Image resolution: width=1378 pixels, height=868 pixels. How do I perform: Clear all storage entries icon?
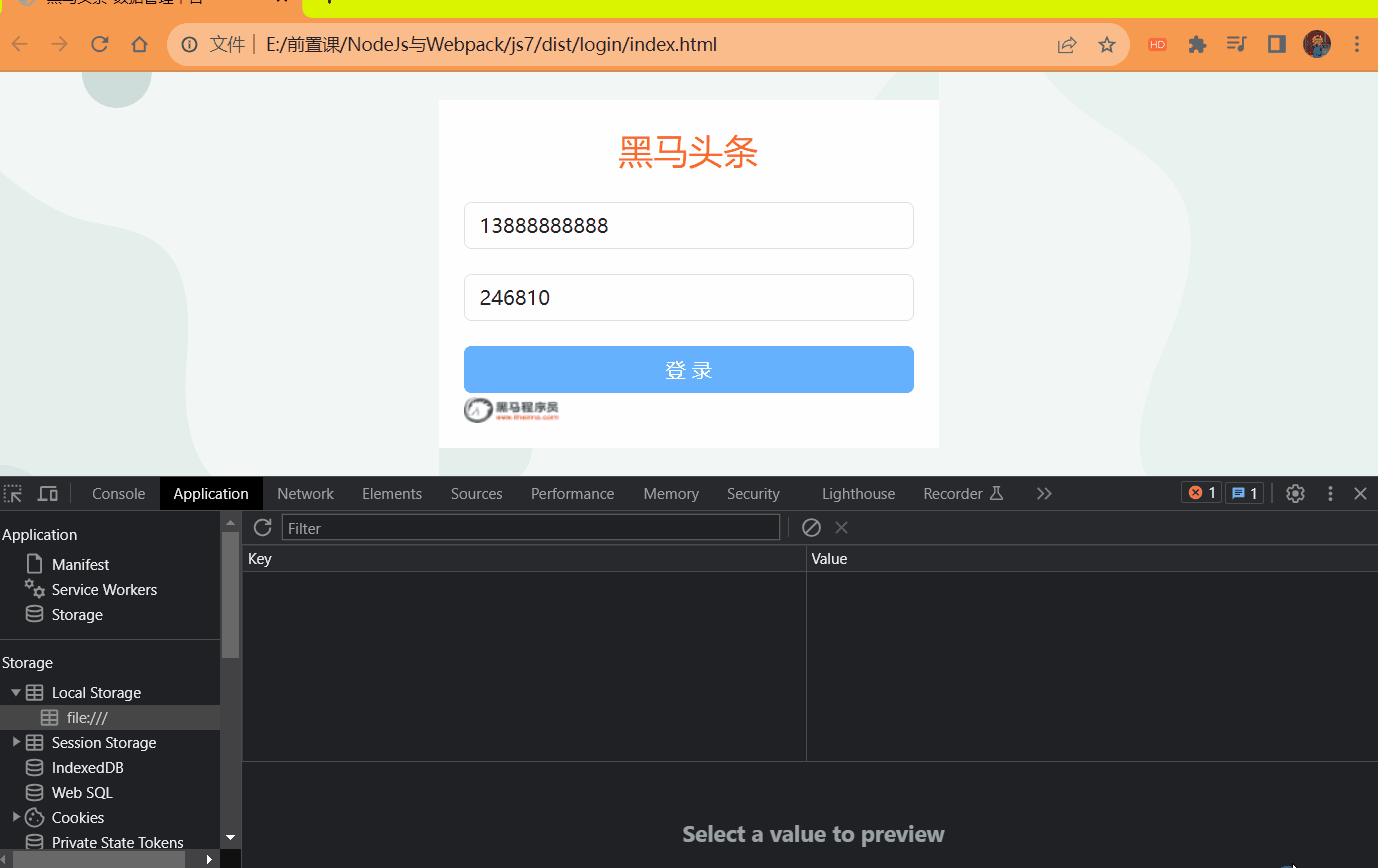(811, 527)
